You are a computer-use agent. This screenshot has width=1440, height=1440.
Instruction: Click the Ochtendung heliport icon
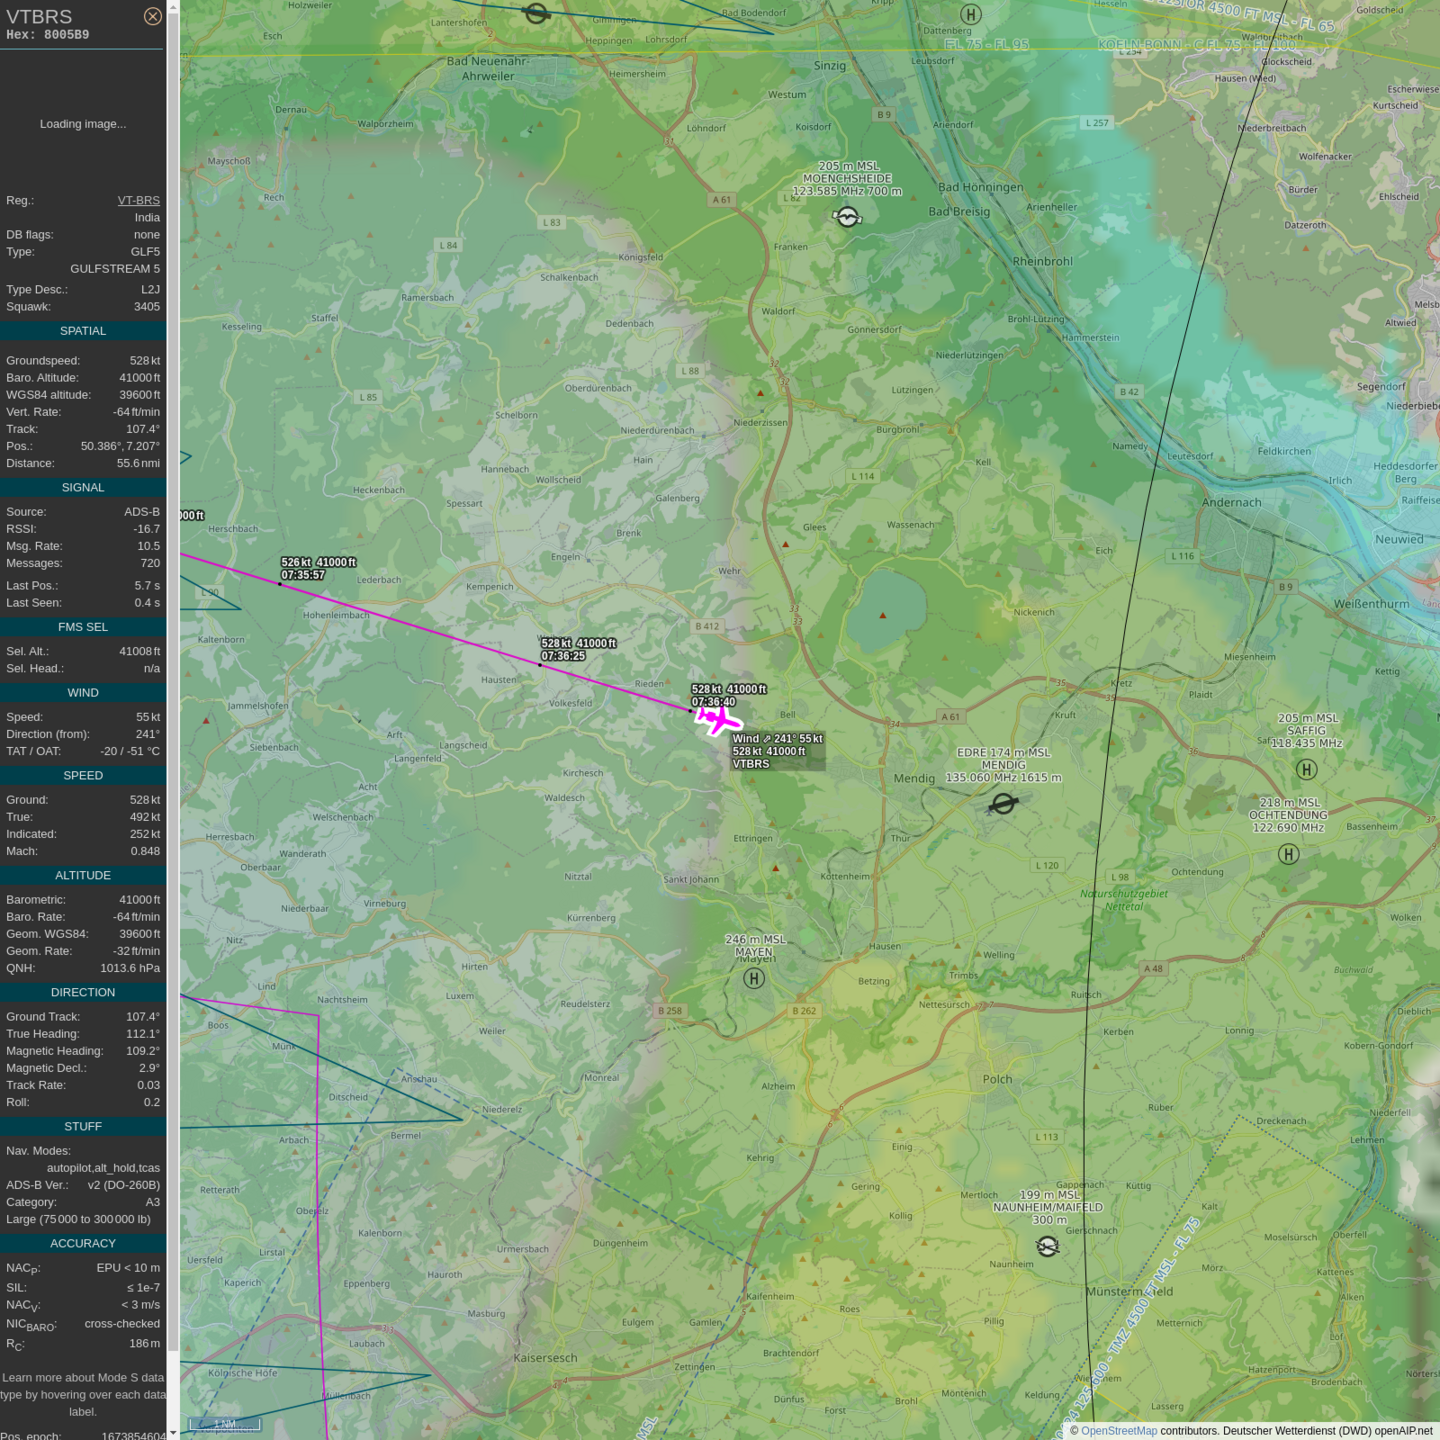[1289, 854]
